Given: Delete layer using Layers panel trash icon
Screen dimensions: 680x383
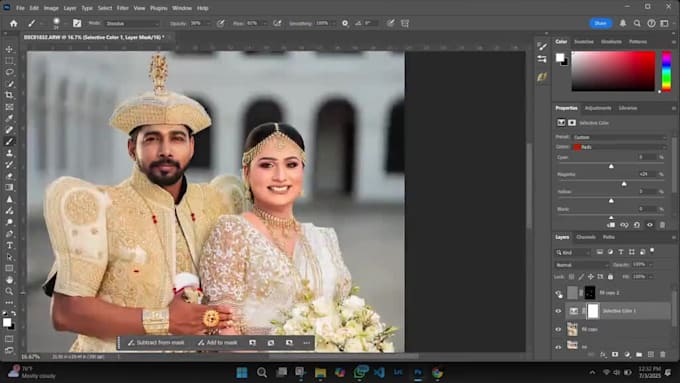Looking at the screenshot, I should pos(663,354).
